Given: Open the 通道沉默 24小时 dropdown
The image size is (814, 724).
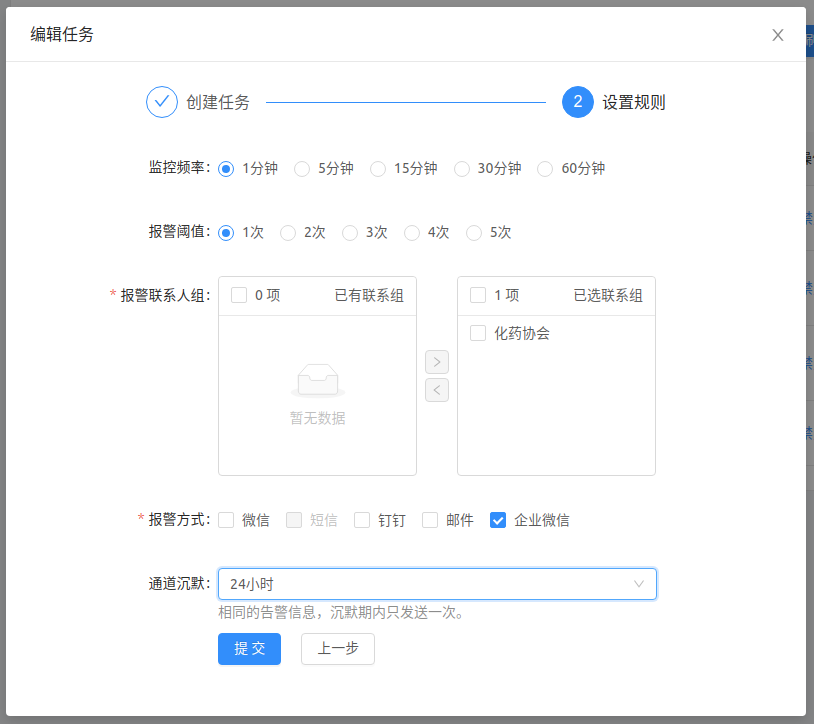Looking at the screenshot, I should pos(437,584).
